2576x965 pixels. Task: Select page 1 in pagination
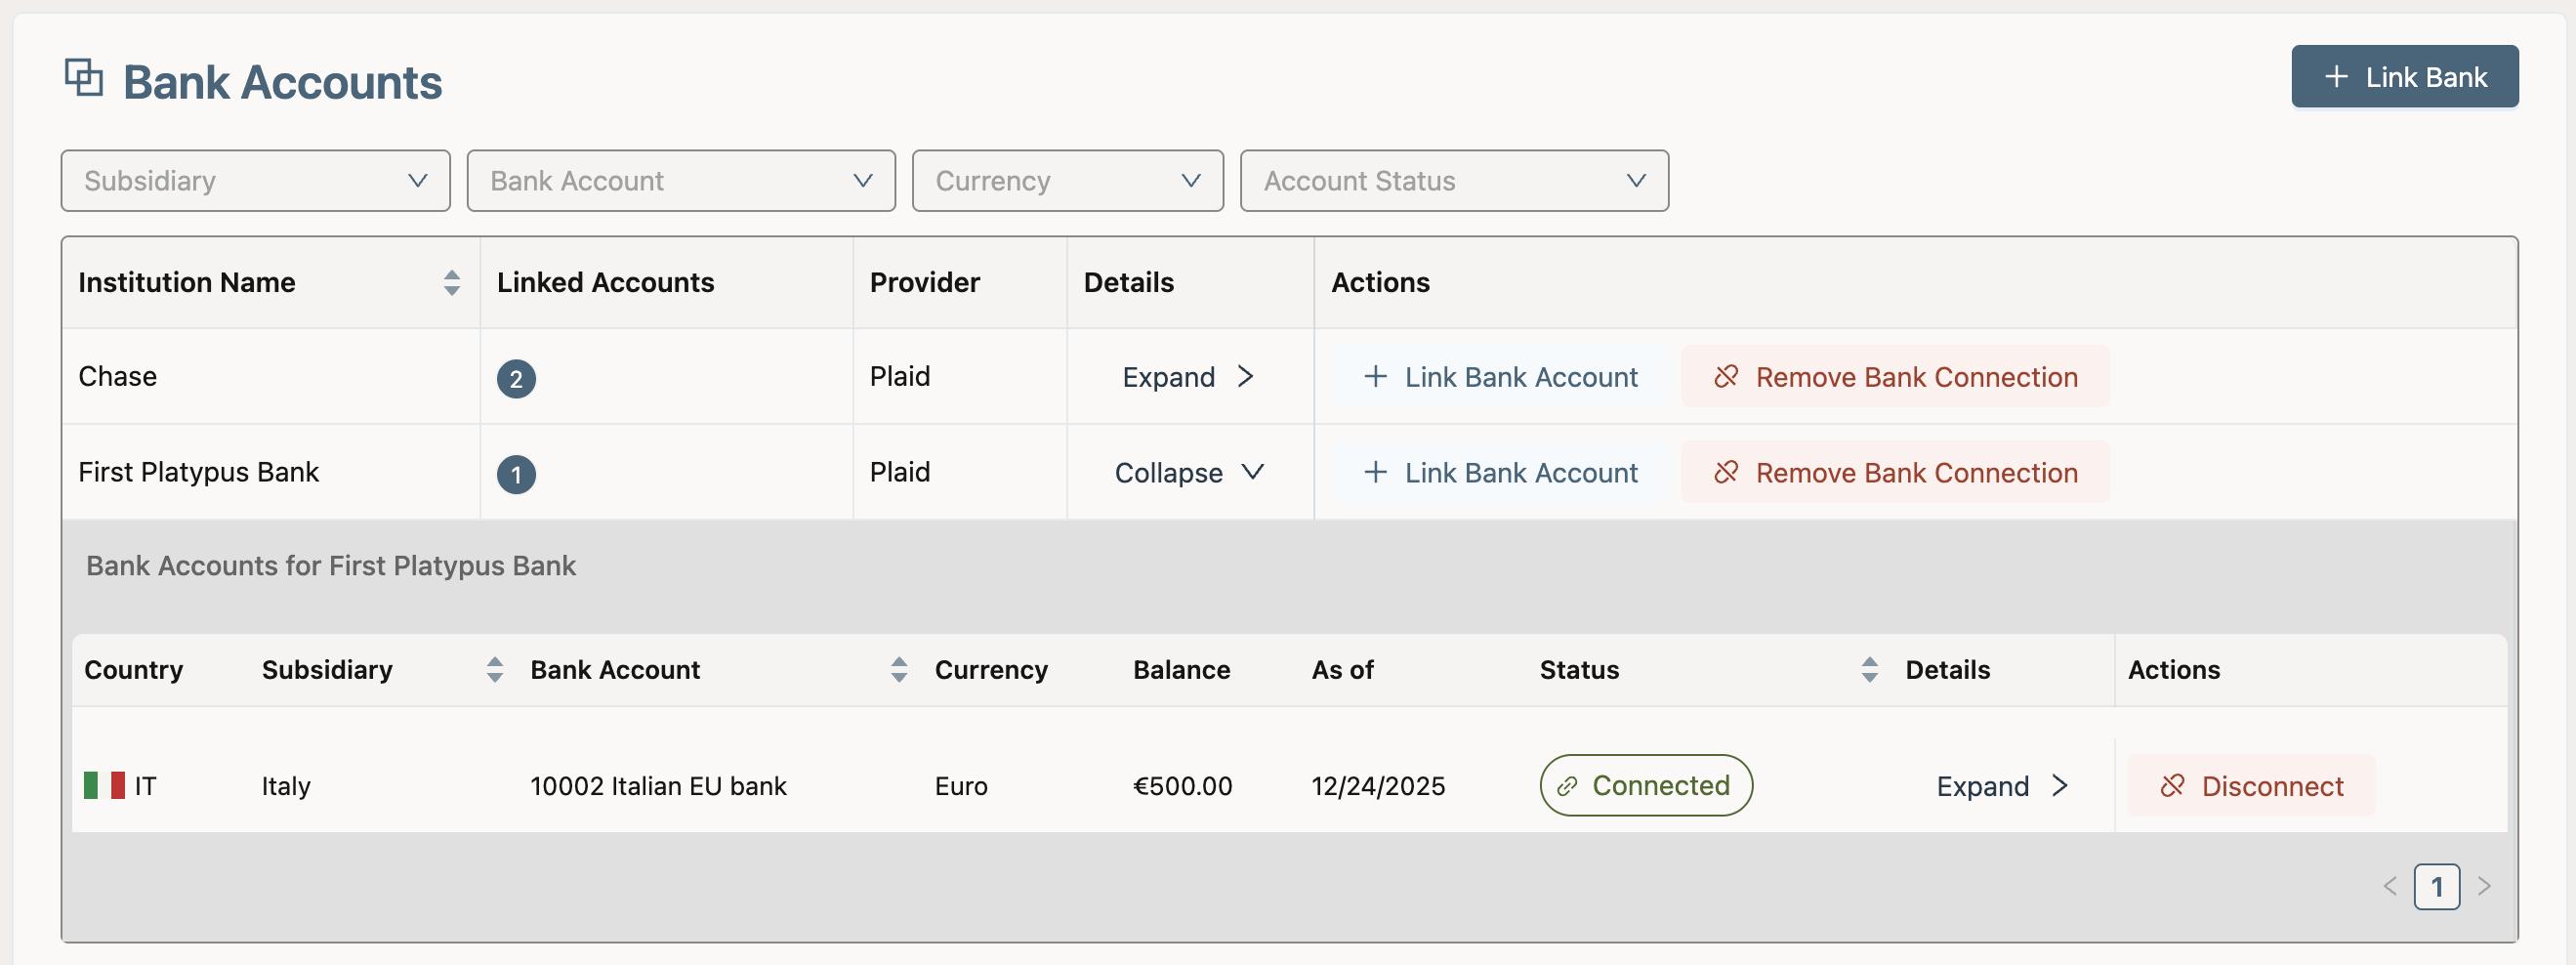coord(2436,887)
